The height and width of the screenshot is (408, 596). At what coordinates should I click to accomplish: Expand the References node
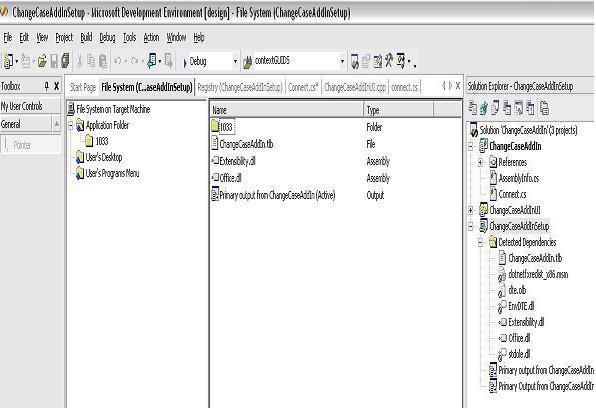[x=480, y=162]
